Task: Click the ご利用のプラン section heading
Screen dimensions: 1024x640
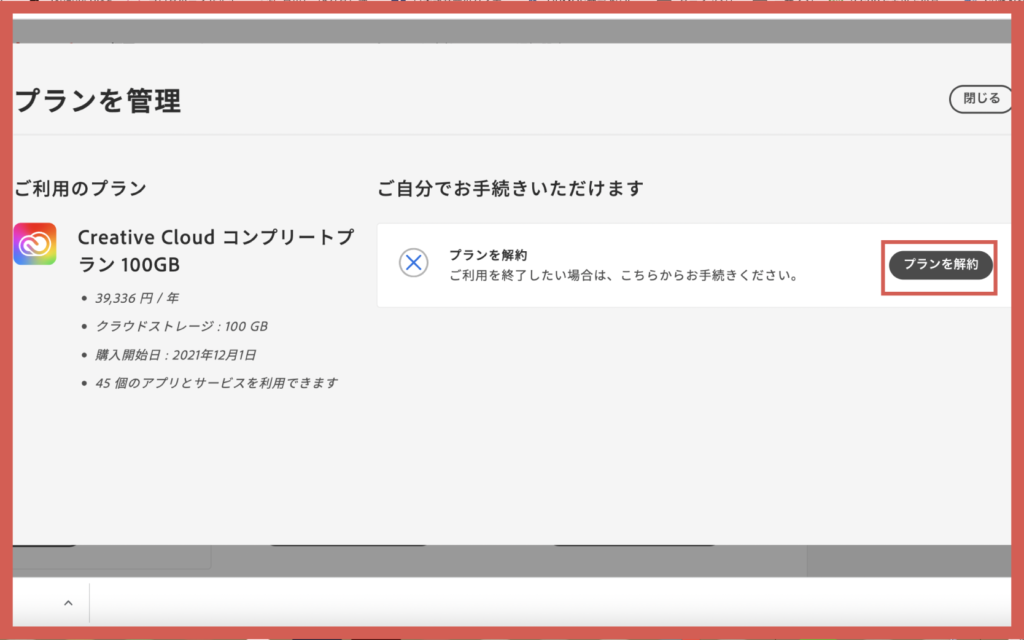Action: (80, 189)
